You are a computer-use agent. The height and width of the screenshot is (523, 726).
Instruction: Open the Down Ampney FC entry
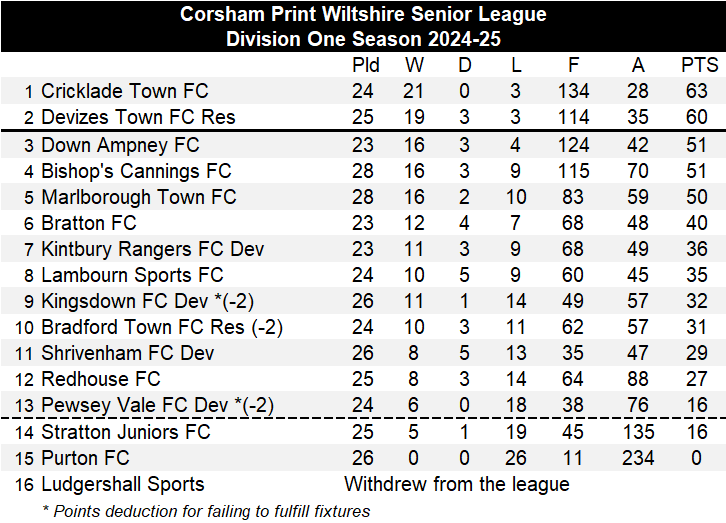click(120, 145)
